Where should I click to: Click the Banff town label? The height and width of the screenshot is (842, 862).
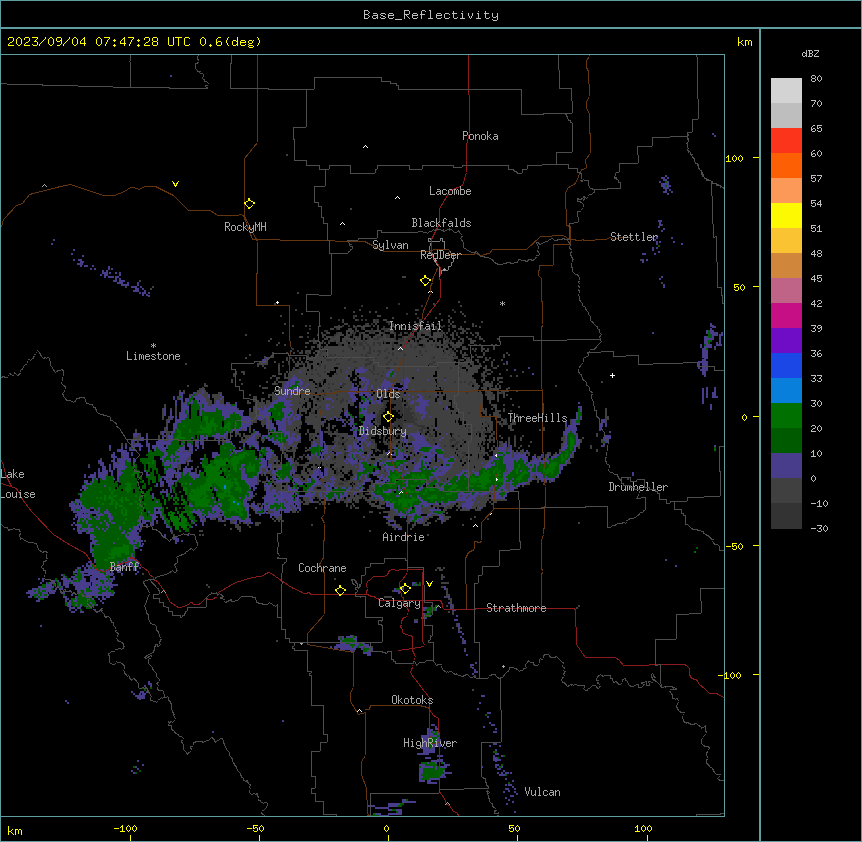(124, 567)
